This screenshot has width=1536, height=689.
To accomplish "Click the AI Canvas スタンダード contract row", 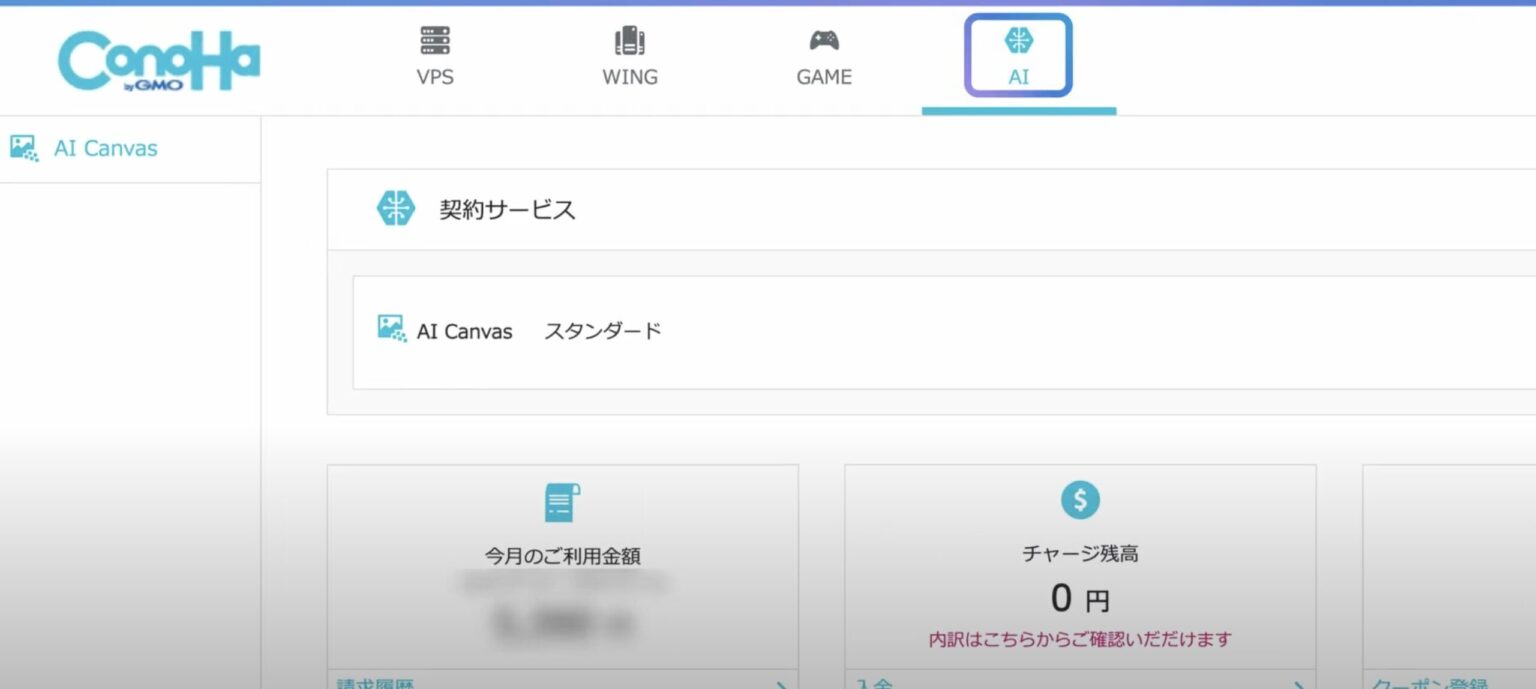I will (x=520, y=331).
